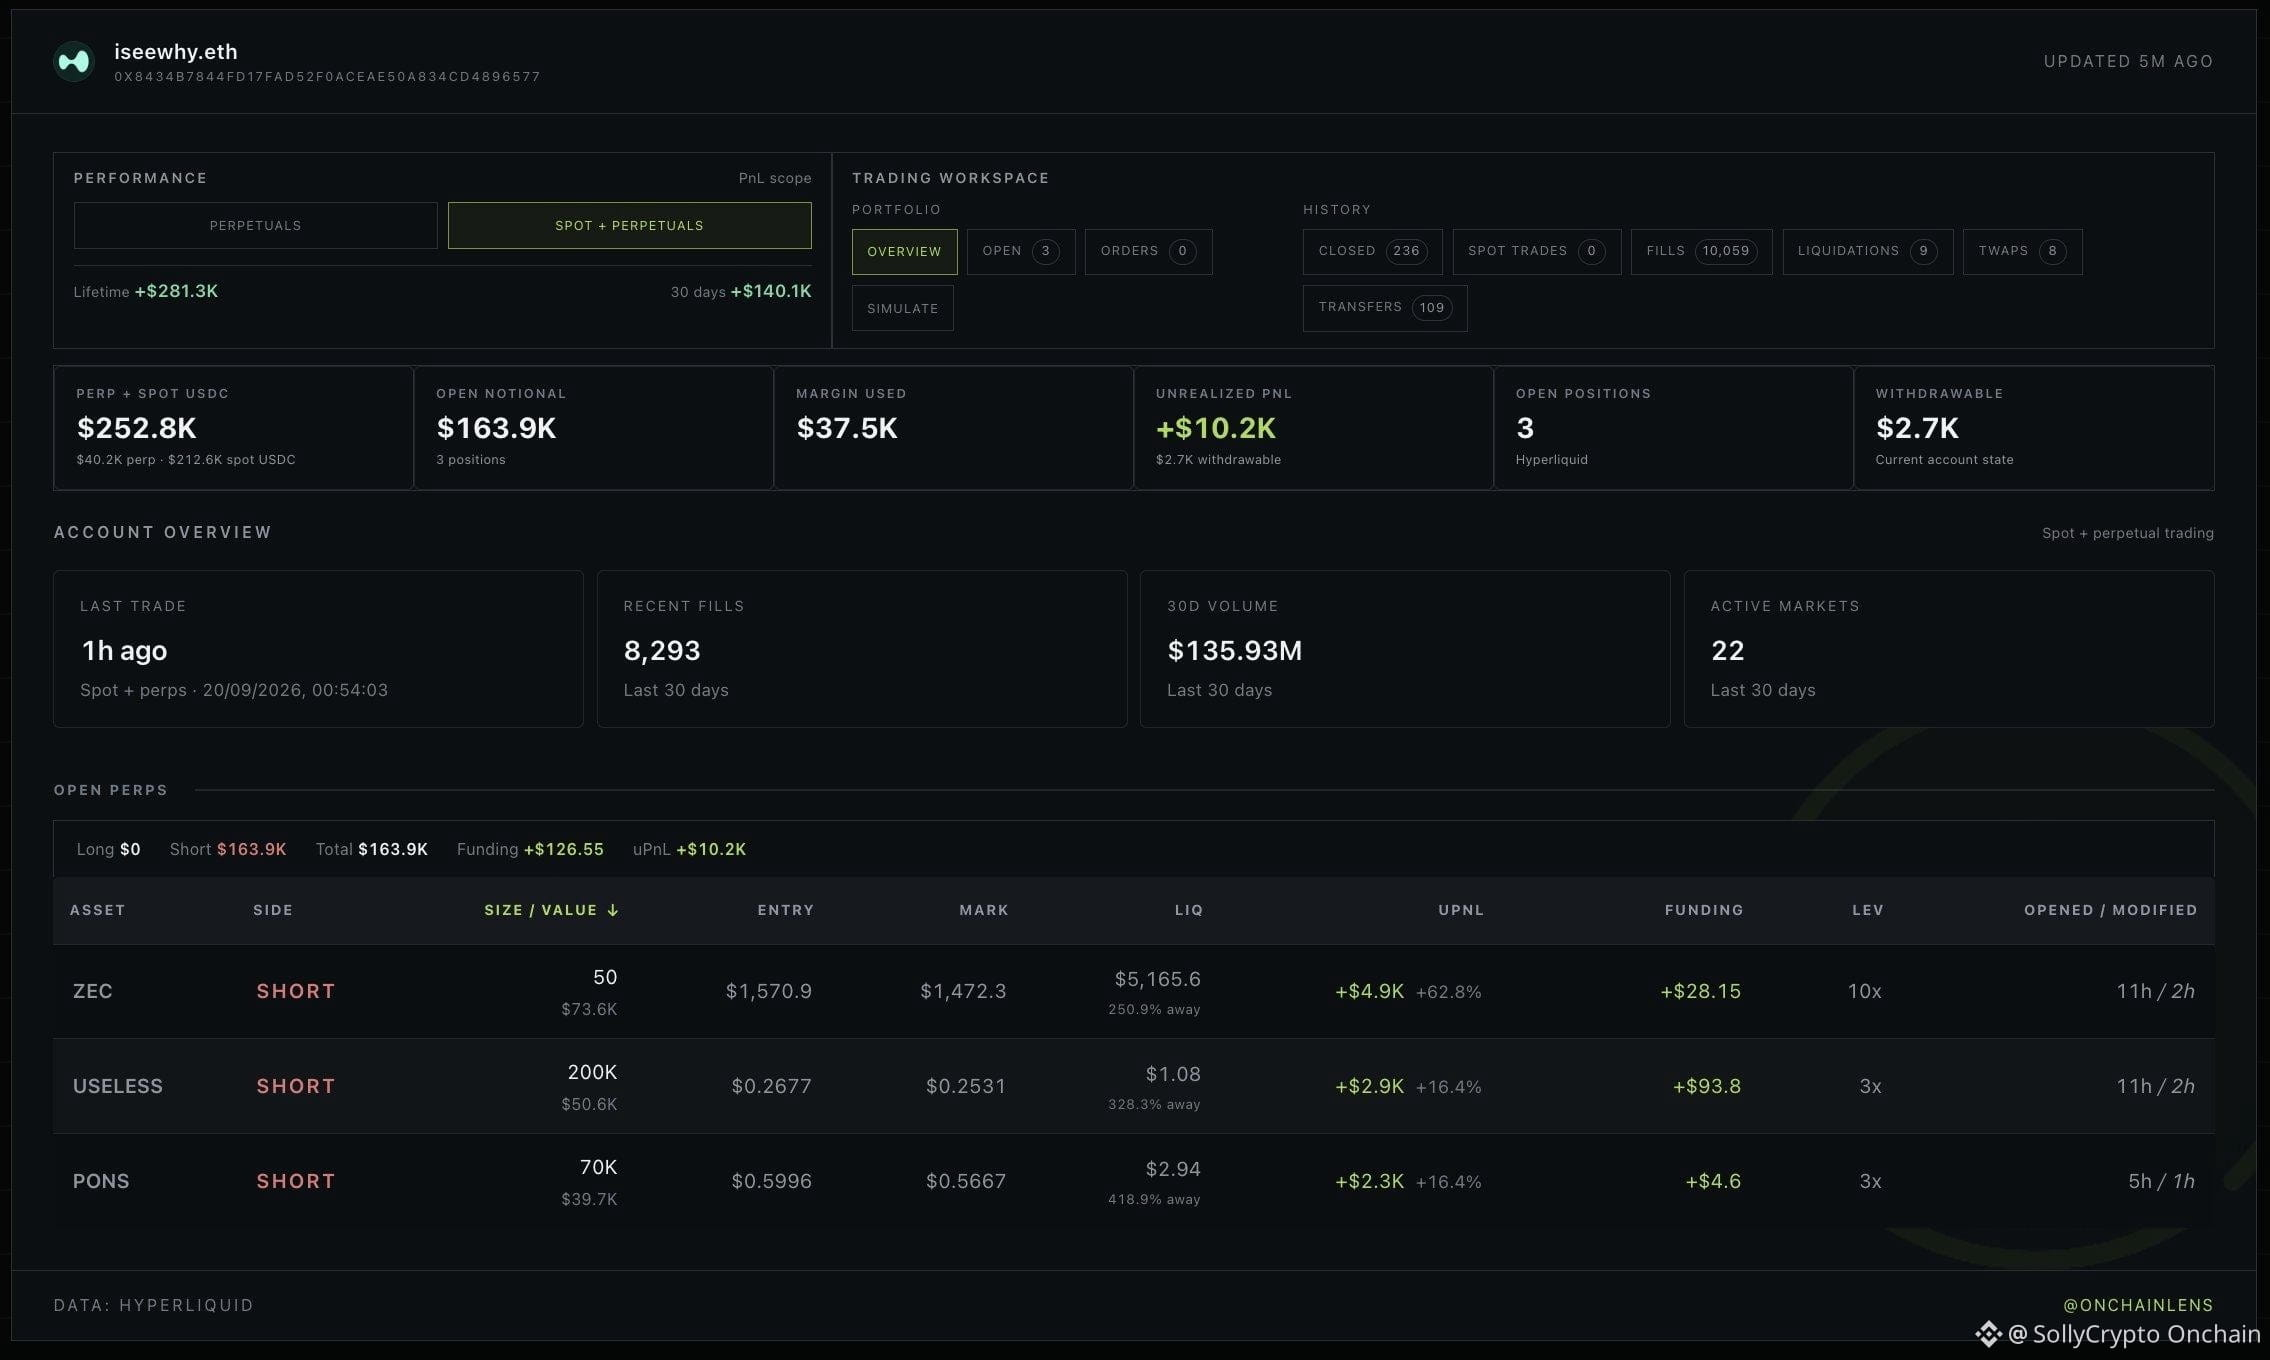The width and height of the screenshot is (2270, 1360).
Task: Sort the table by FUNDING column header
Action: point(1704,910)
